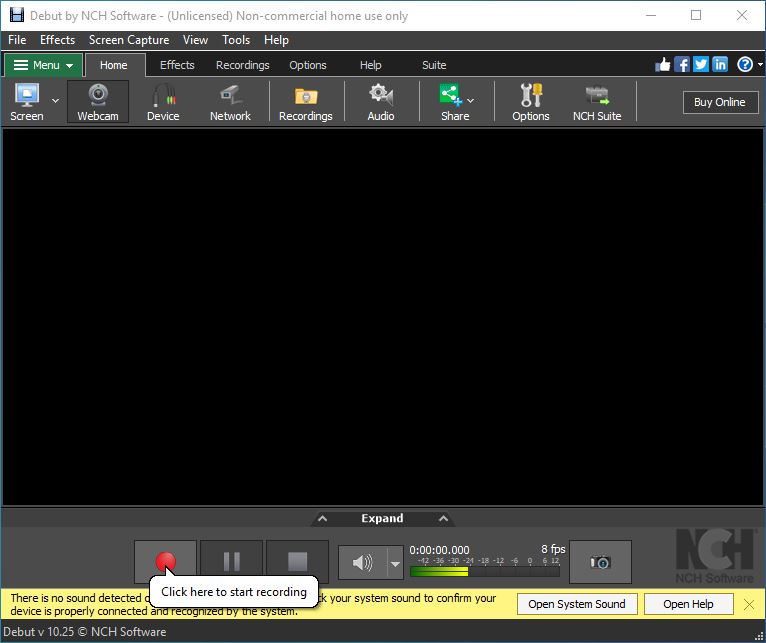766x643 pixels.
Task: Open the Facebook share icon
Action: (x=682, y=64)
